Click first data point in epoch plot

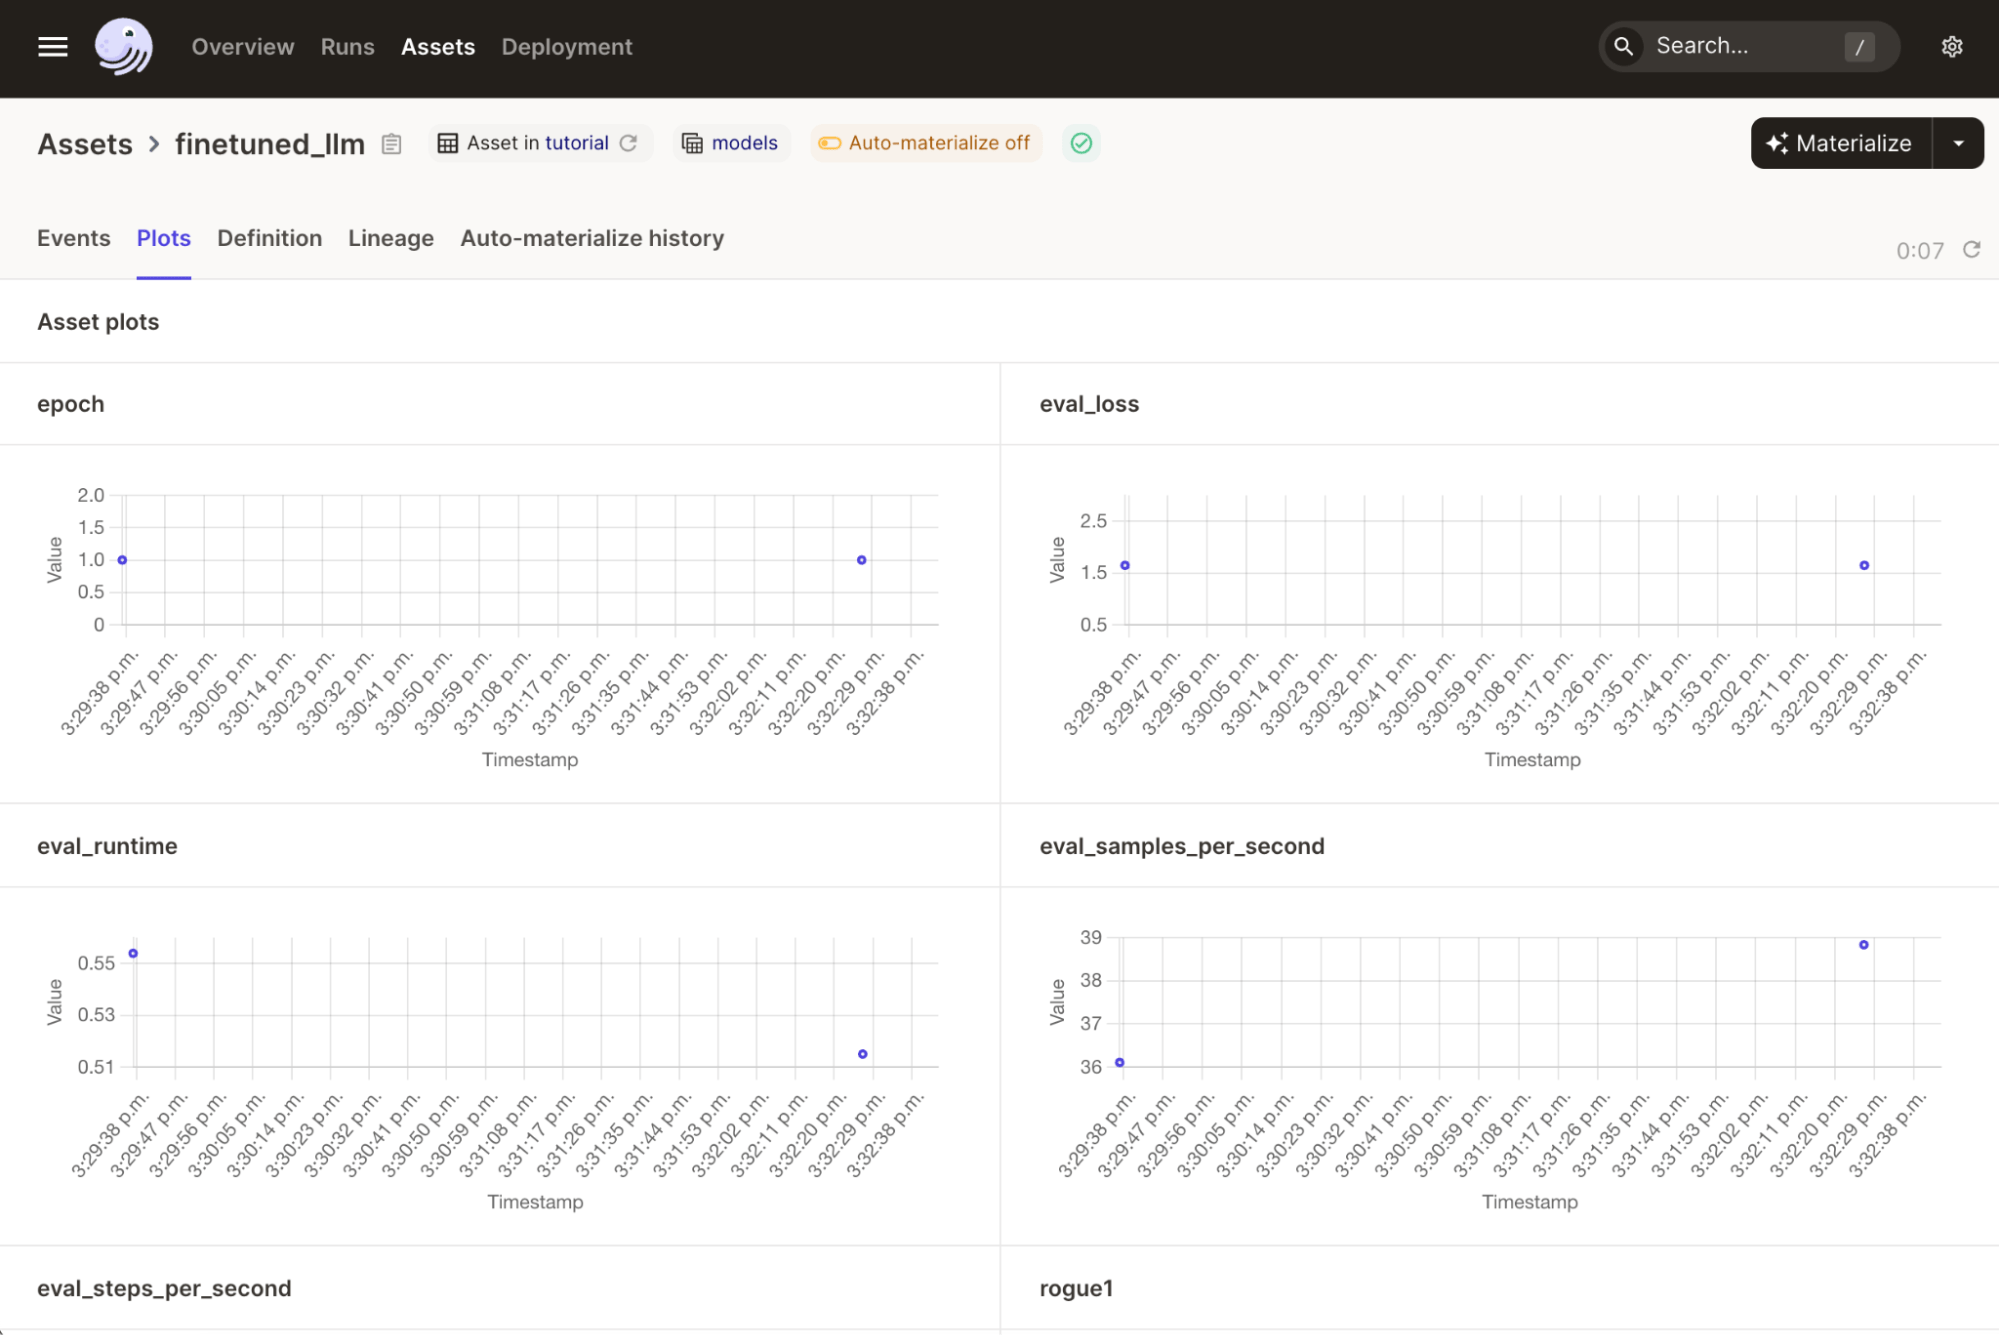tap(122, 560)
